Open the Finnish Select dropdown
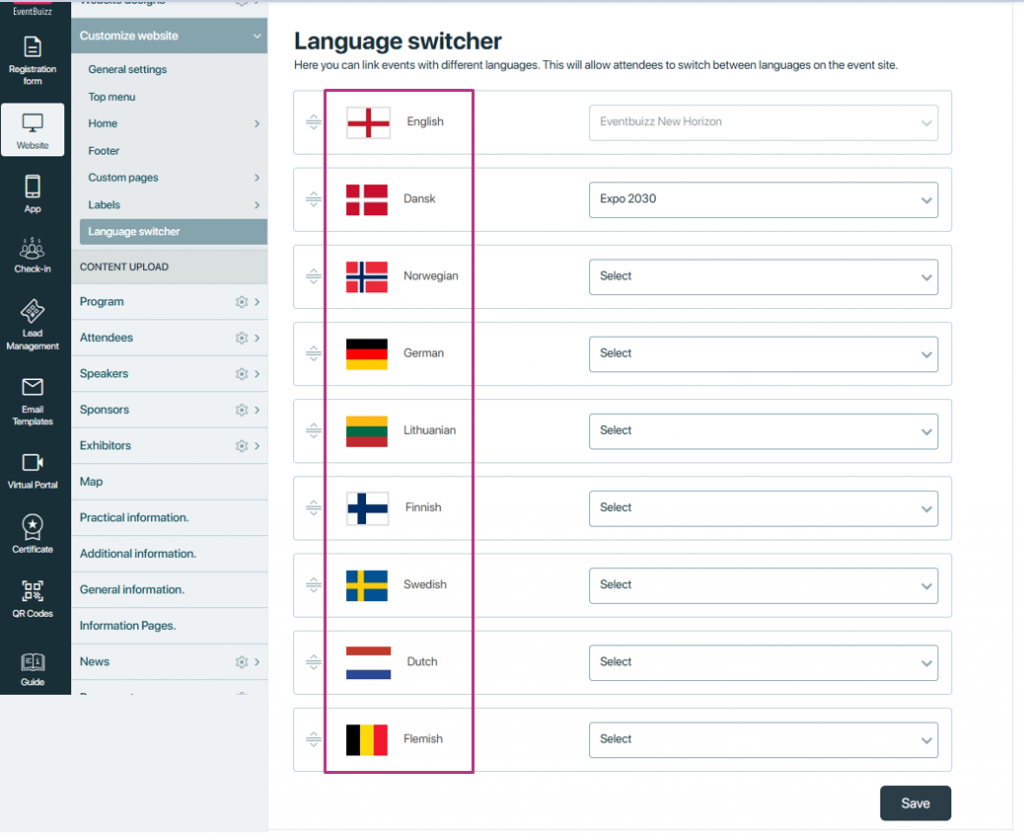 point(763,508)
